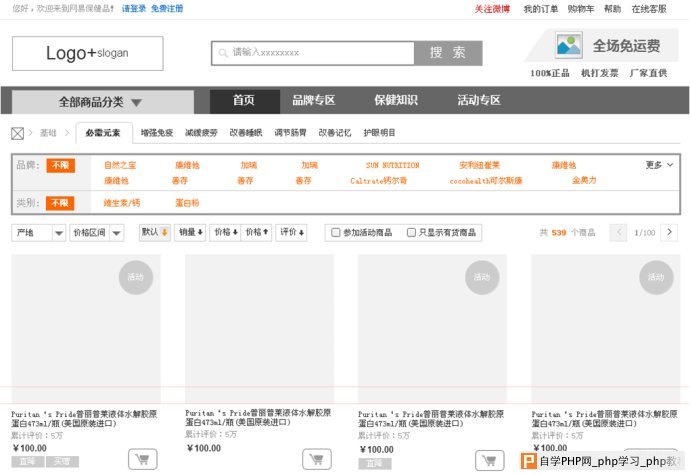Go to next page with right arrow
The image size is (690, 475).
669,232
